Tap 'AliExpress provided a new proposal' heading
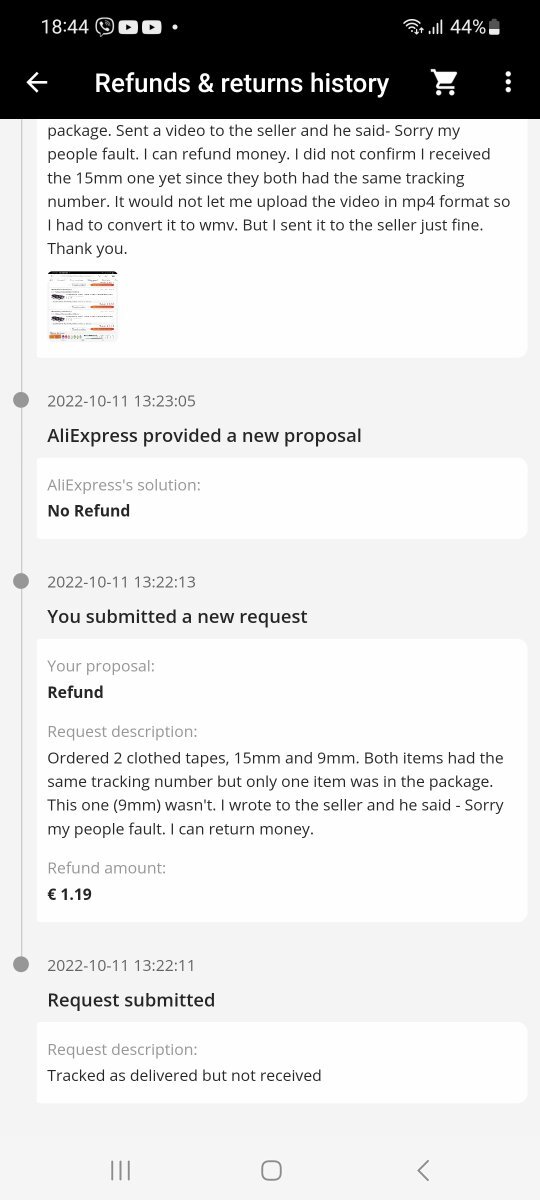 tap(204, 436)
